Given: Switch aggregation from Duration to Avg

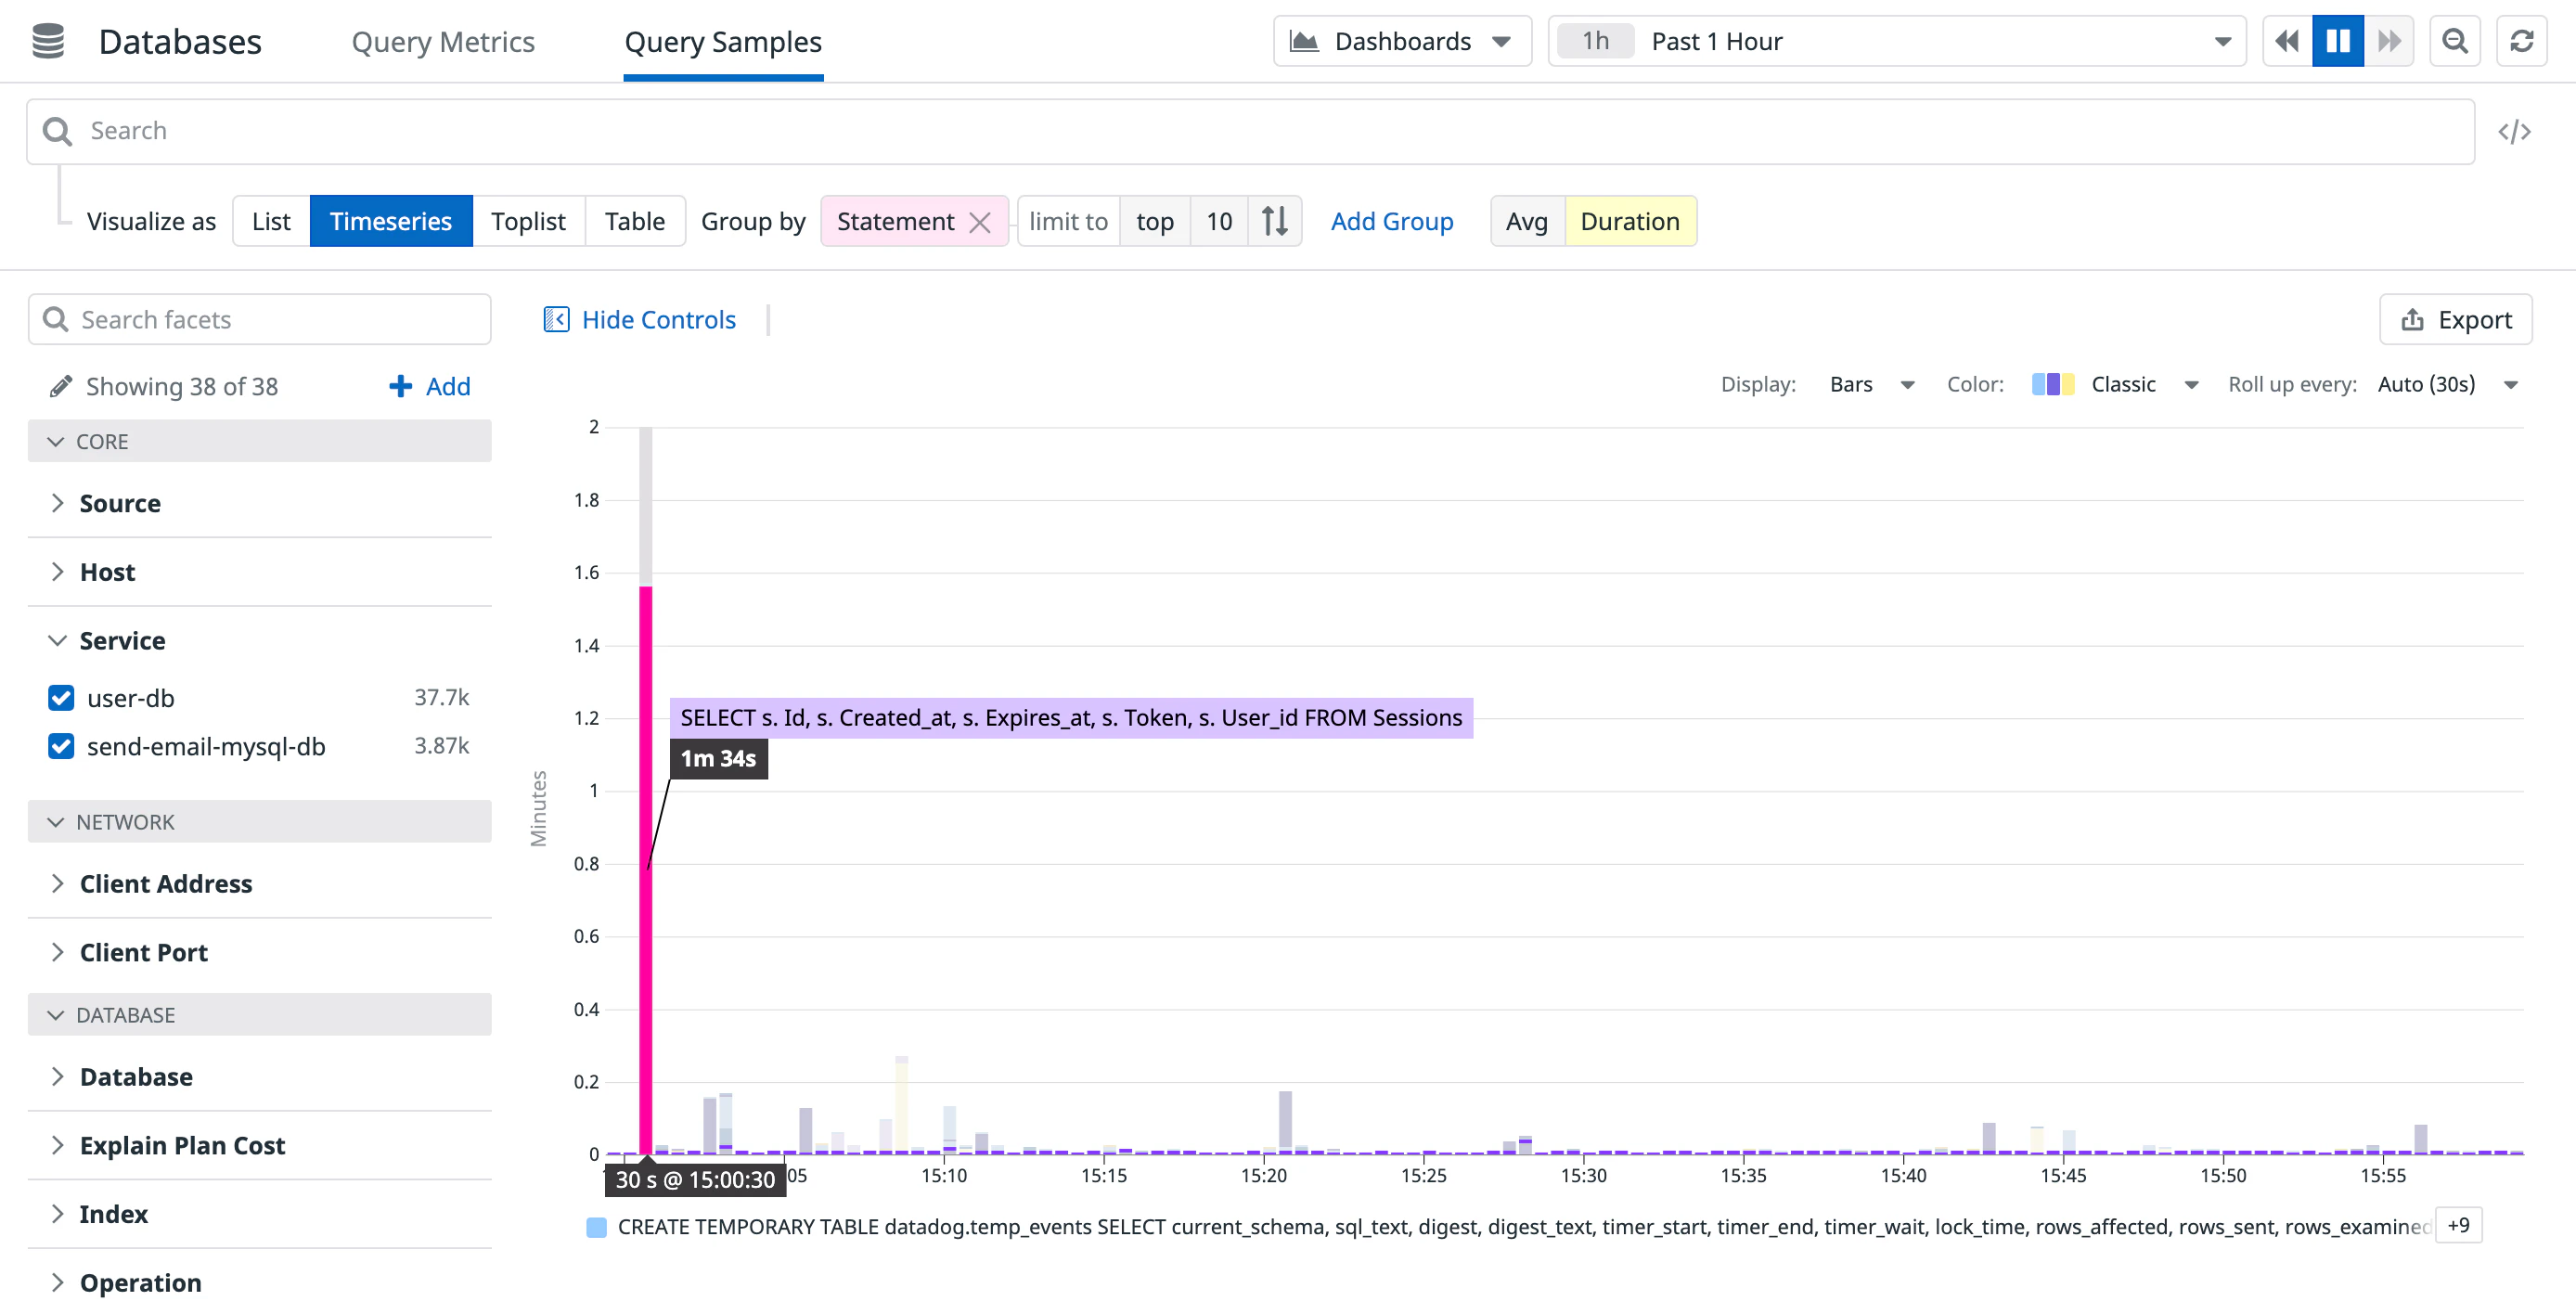Looking at the screenshot, I should click(x=1526, y=221).
